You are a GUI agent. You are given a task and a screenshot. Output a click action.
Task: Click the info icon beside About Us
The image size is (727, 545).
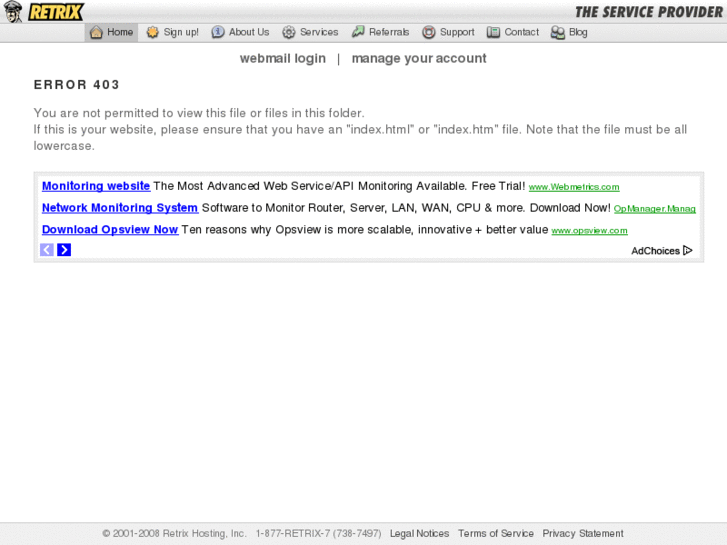point(218,32)
